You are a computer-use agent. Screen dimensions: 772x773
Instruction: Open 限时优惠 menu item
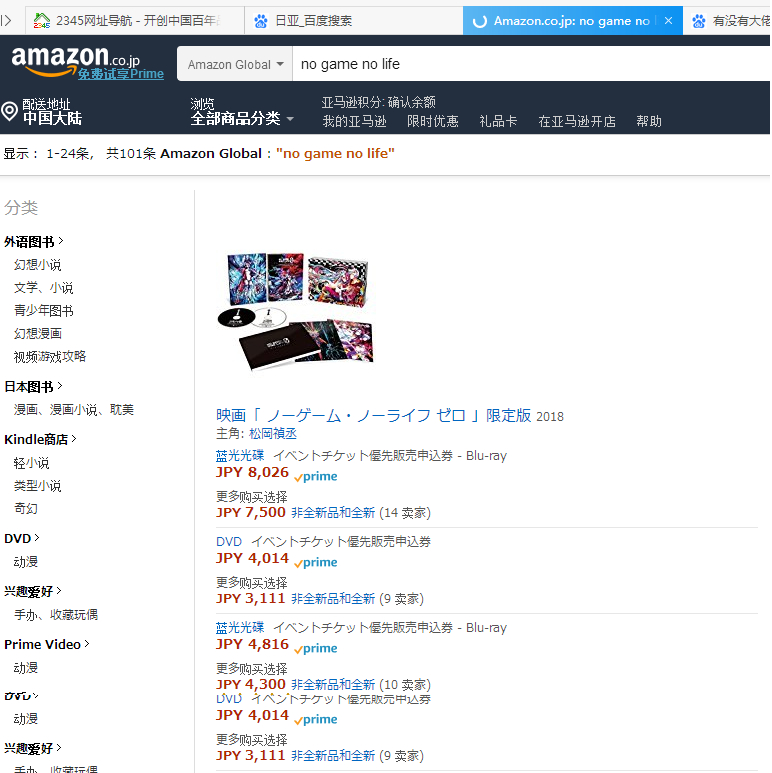(433, 121)
